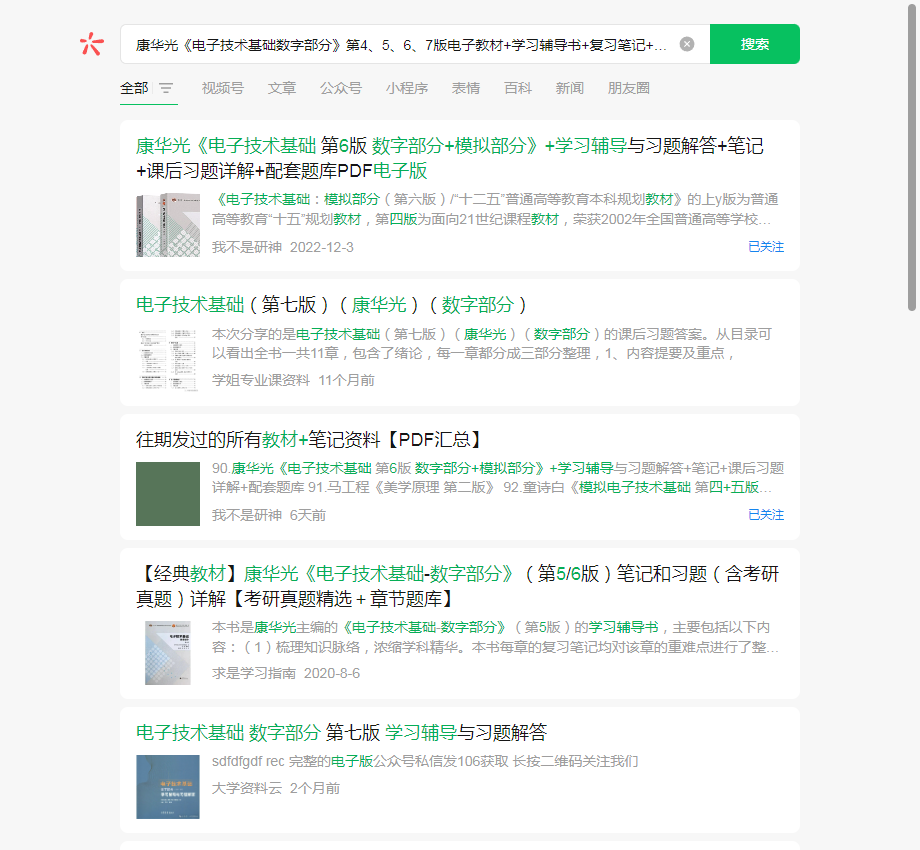Open the 百科 tab
920x850 pixels.
tap(518, 88)
